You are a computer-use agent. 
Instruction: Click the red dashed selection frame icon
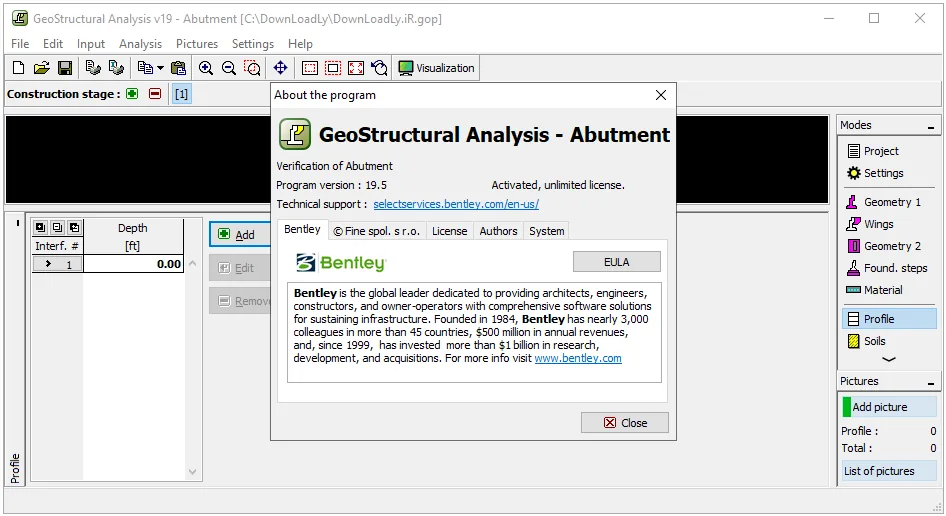(x=333, y=68)
